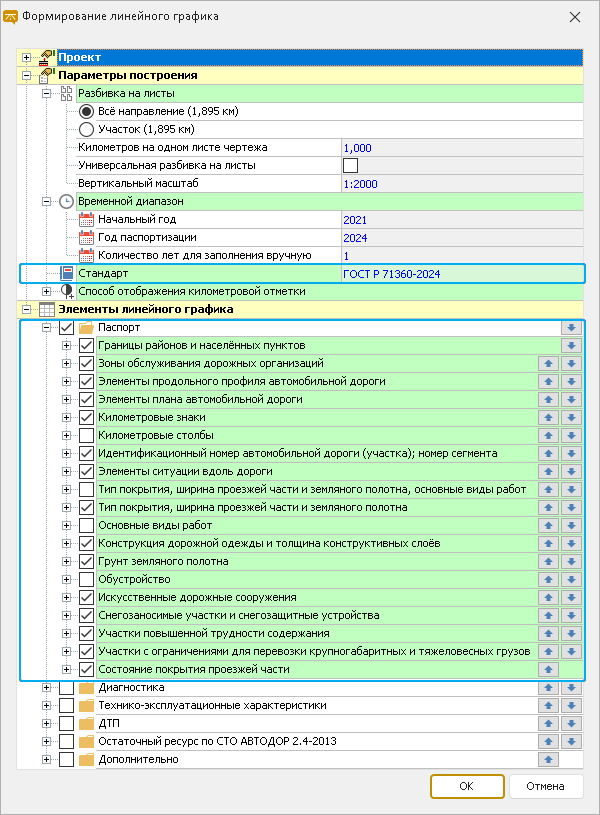
Task: Move Паспорт down with arrow button
Action: [571, 327]
